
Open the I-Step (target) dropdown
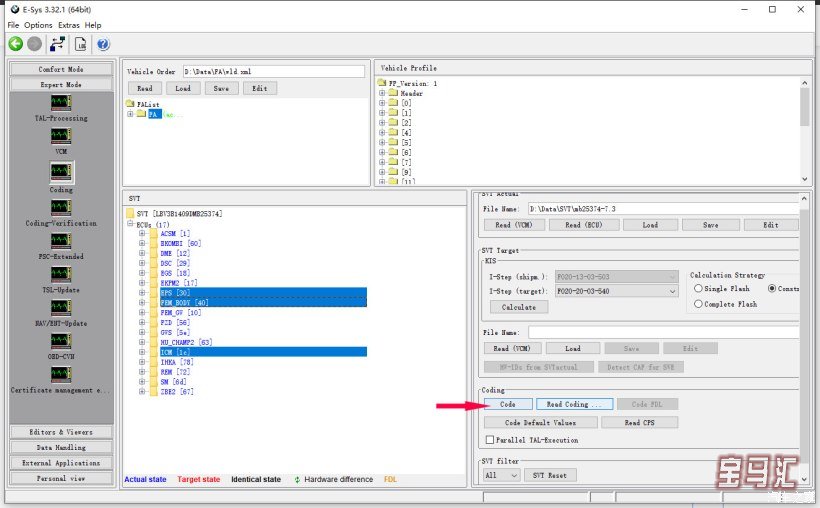(671, 291)
